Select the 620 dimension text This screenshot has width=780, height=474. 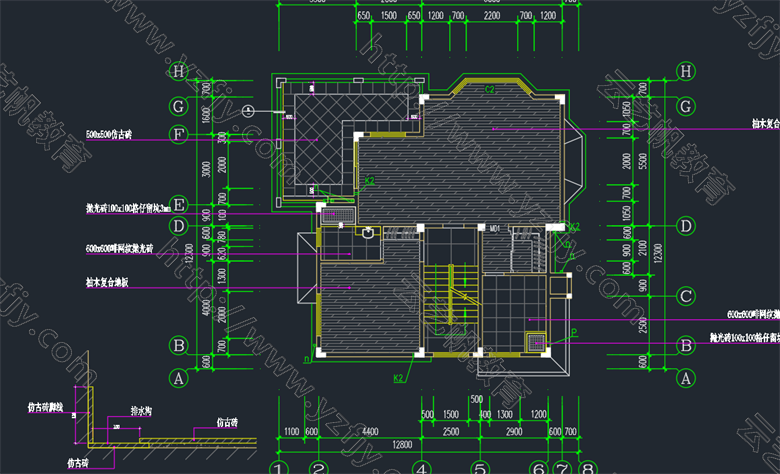pyautogui.click(x=222, y=253)
